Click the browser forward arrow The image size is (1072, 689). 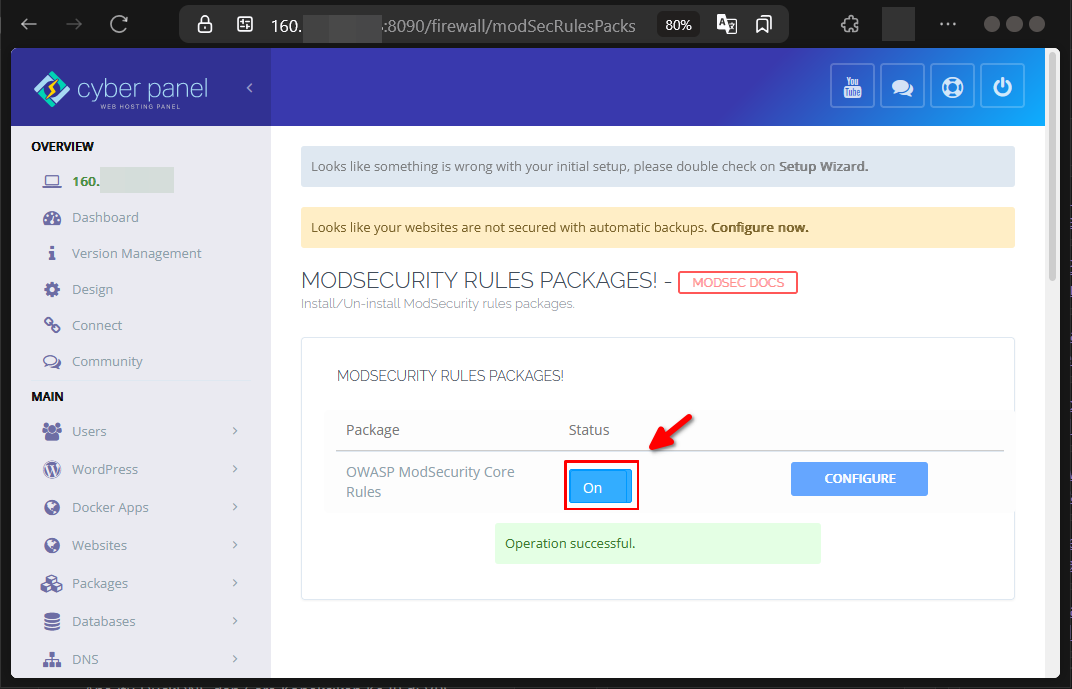tap(73, 25)
